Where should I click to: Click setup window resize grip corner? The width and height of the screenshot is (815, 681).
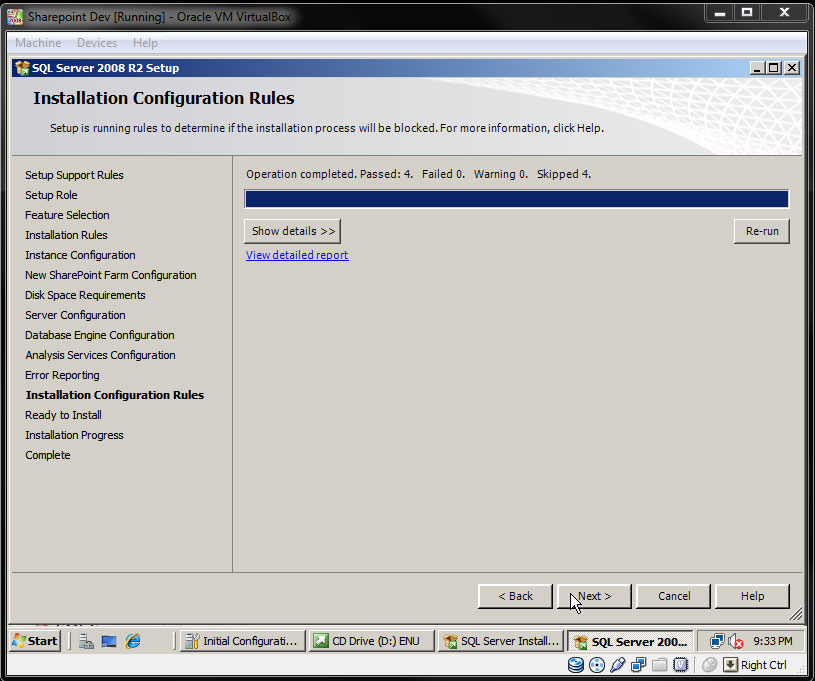pyautogui.click(x=796, y=614)
